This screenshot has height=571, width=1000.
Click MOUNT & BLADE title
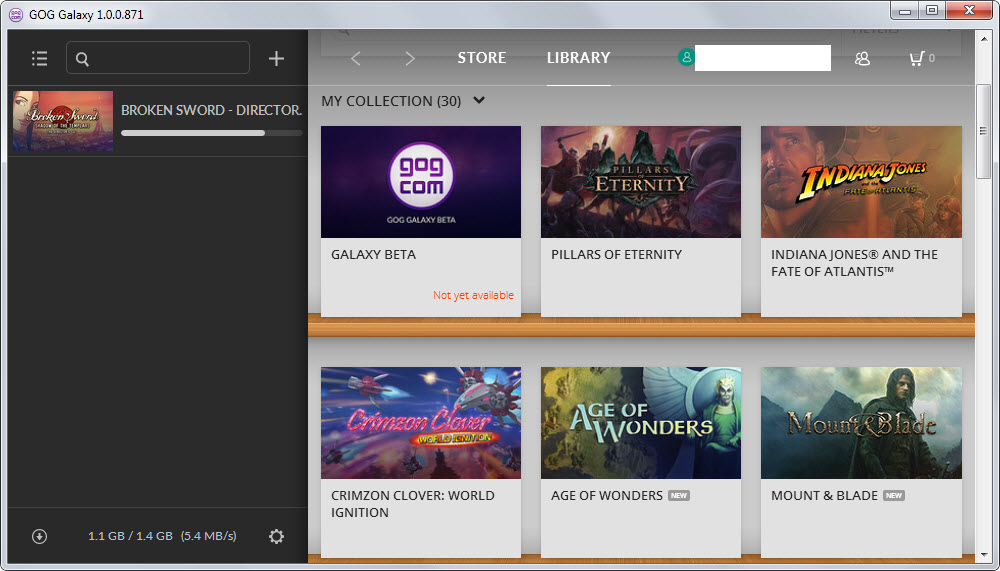pos(825,496)
